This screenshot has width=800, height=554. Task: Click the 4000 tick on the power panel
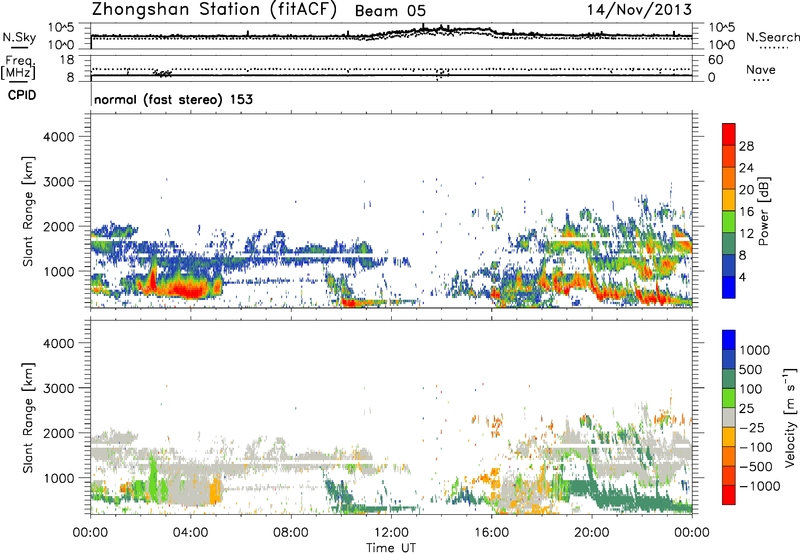click(58, 137)
